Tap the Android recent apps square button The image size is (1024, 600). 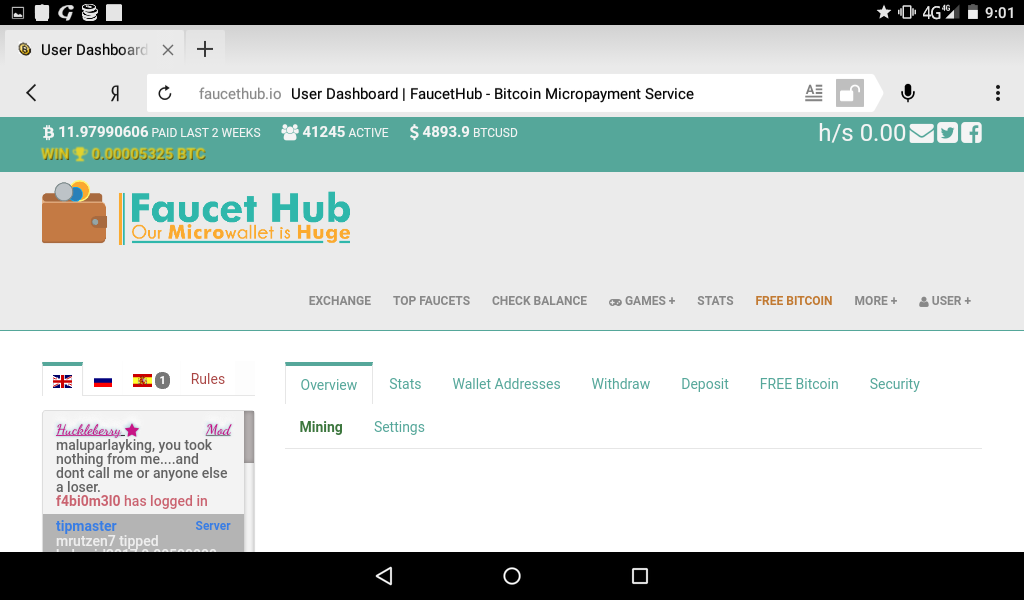(x=640, y=576)
